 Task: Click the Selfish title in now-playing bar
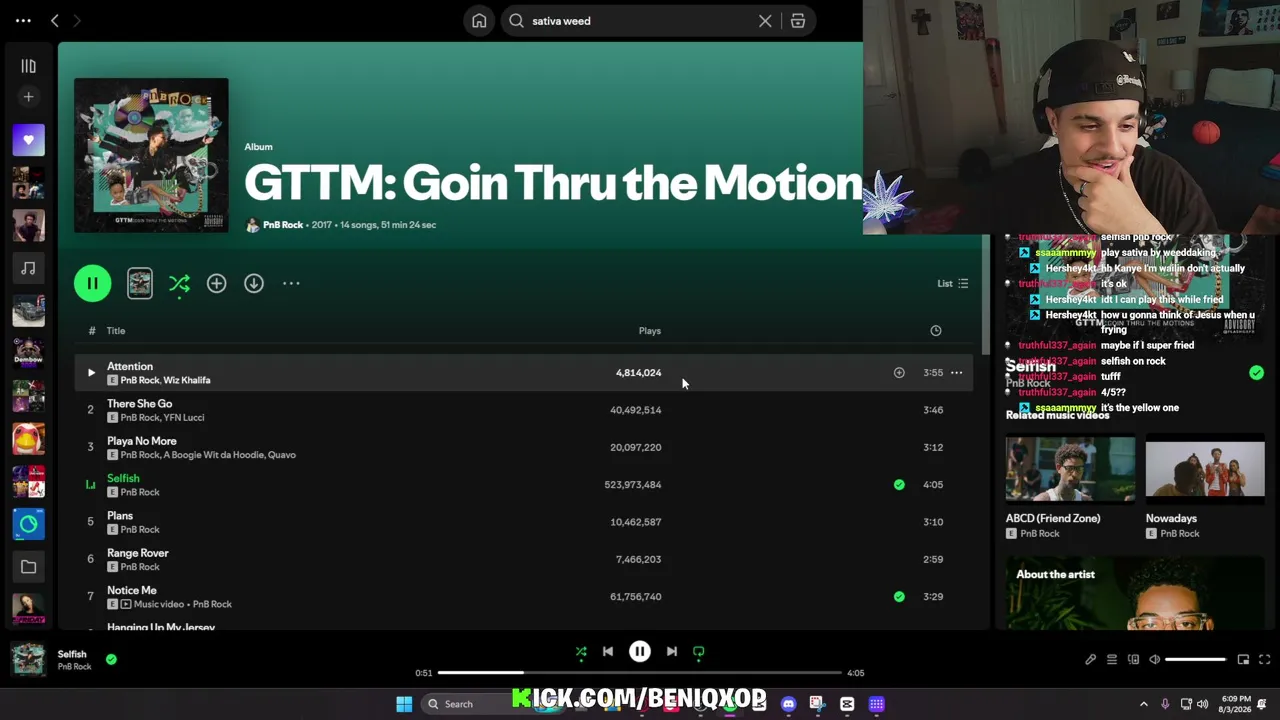point(72,654)
